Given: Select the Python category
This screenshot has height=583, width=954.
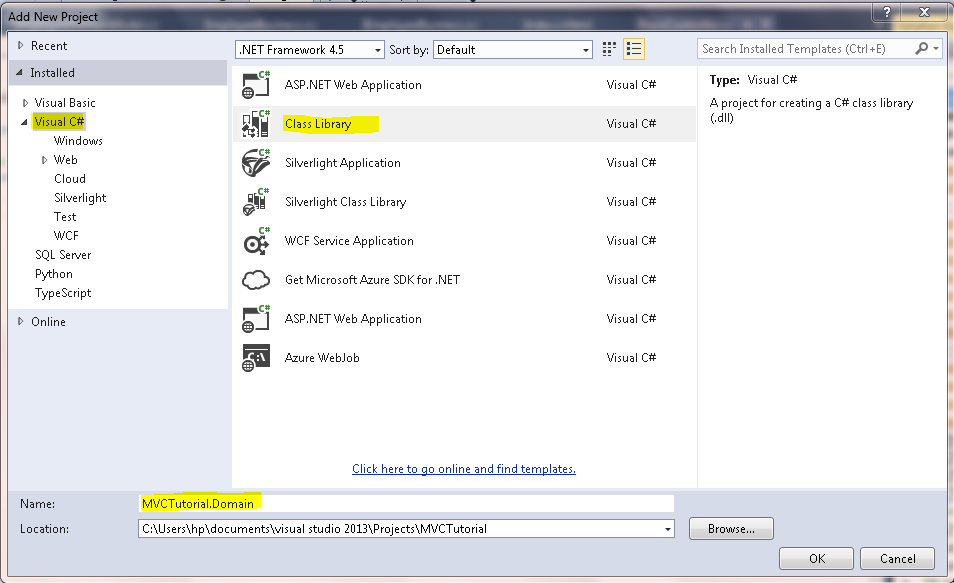Looking at the screenshot, I should (x=54, y=274).
